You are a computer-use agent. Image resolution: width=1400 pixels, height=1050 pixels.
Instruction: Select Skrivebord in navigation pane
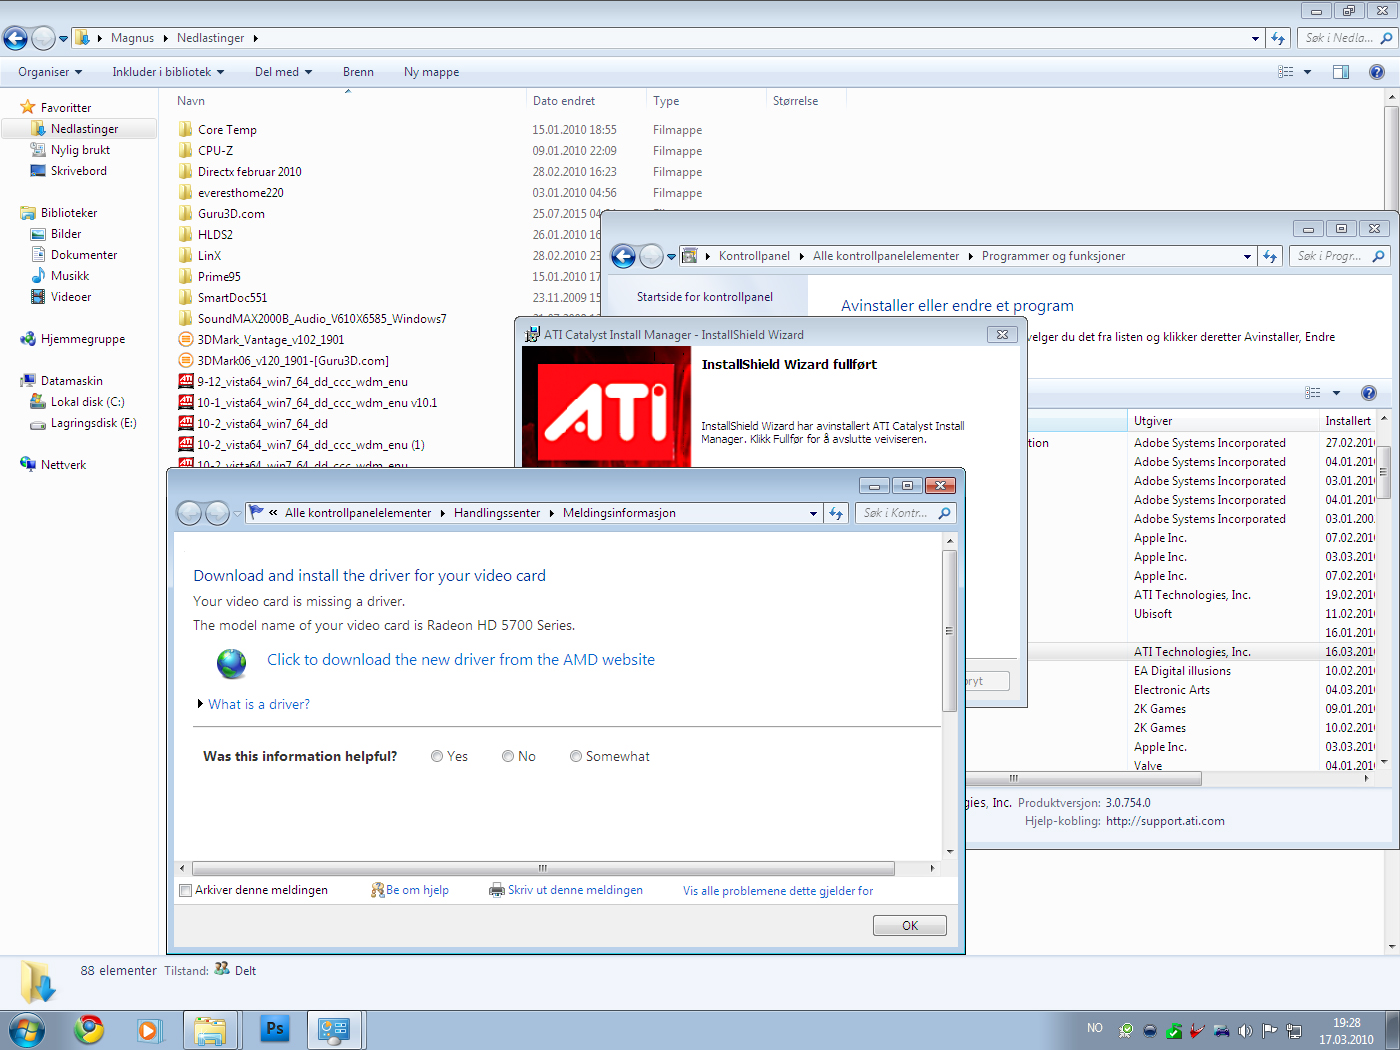coord(79,171)
